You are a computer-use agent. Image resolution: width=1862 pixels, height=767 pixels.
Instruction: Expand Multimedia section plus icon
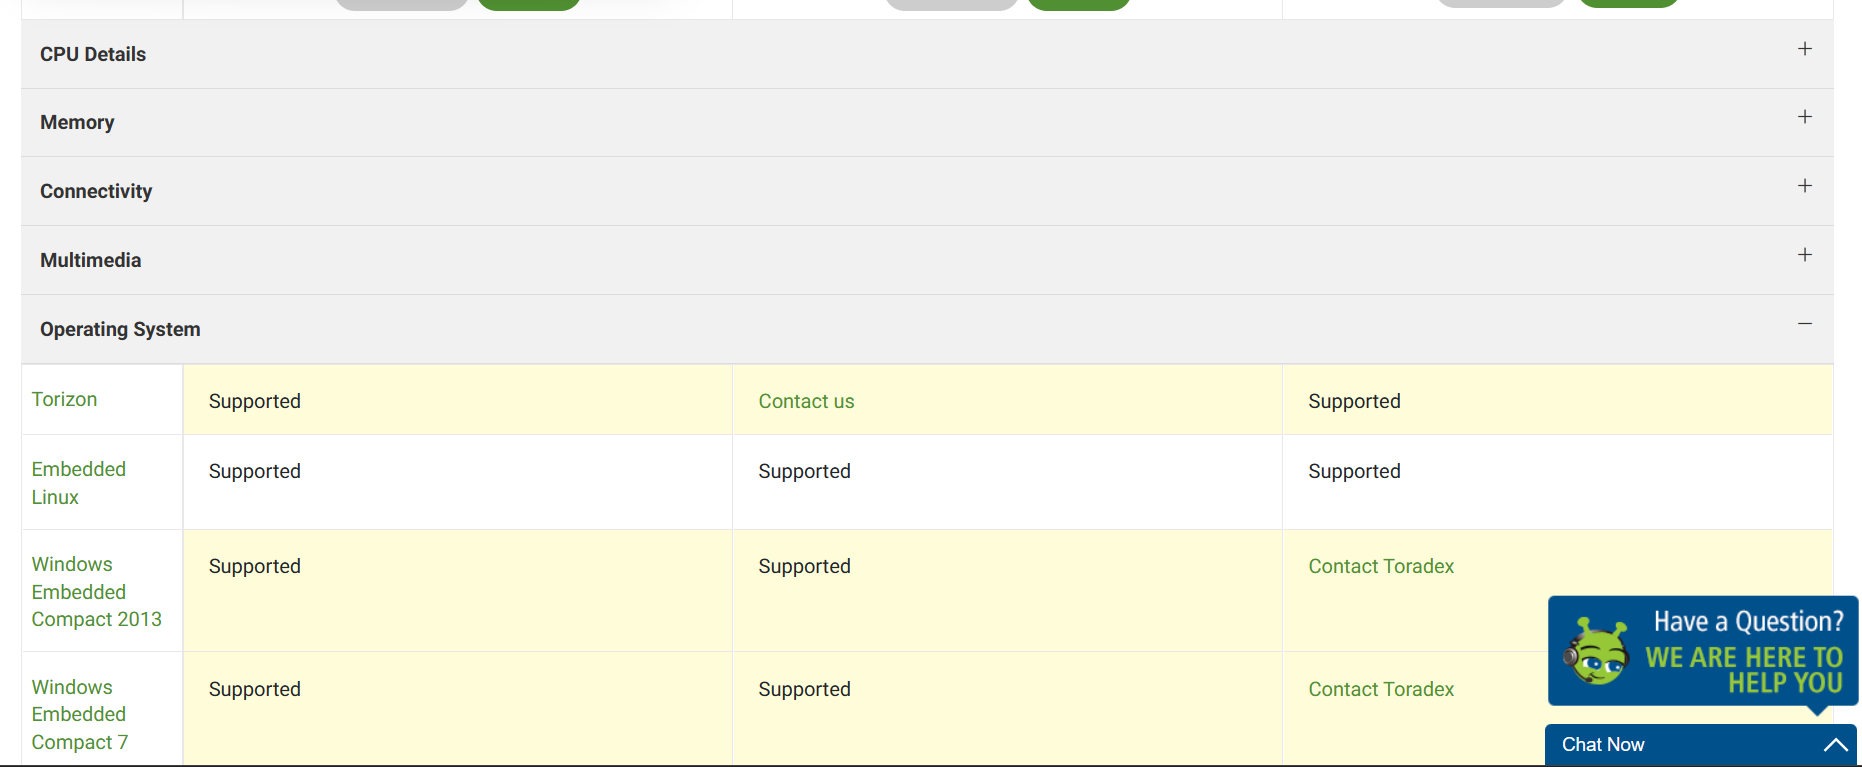click(1804, 255)
